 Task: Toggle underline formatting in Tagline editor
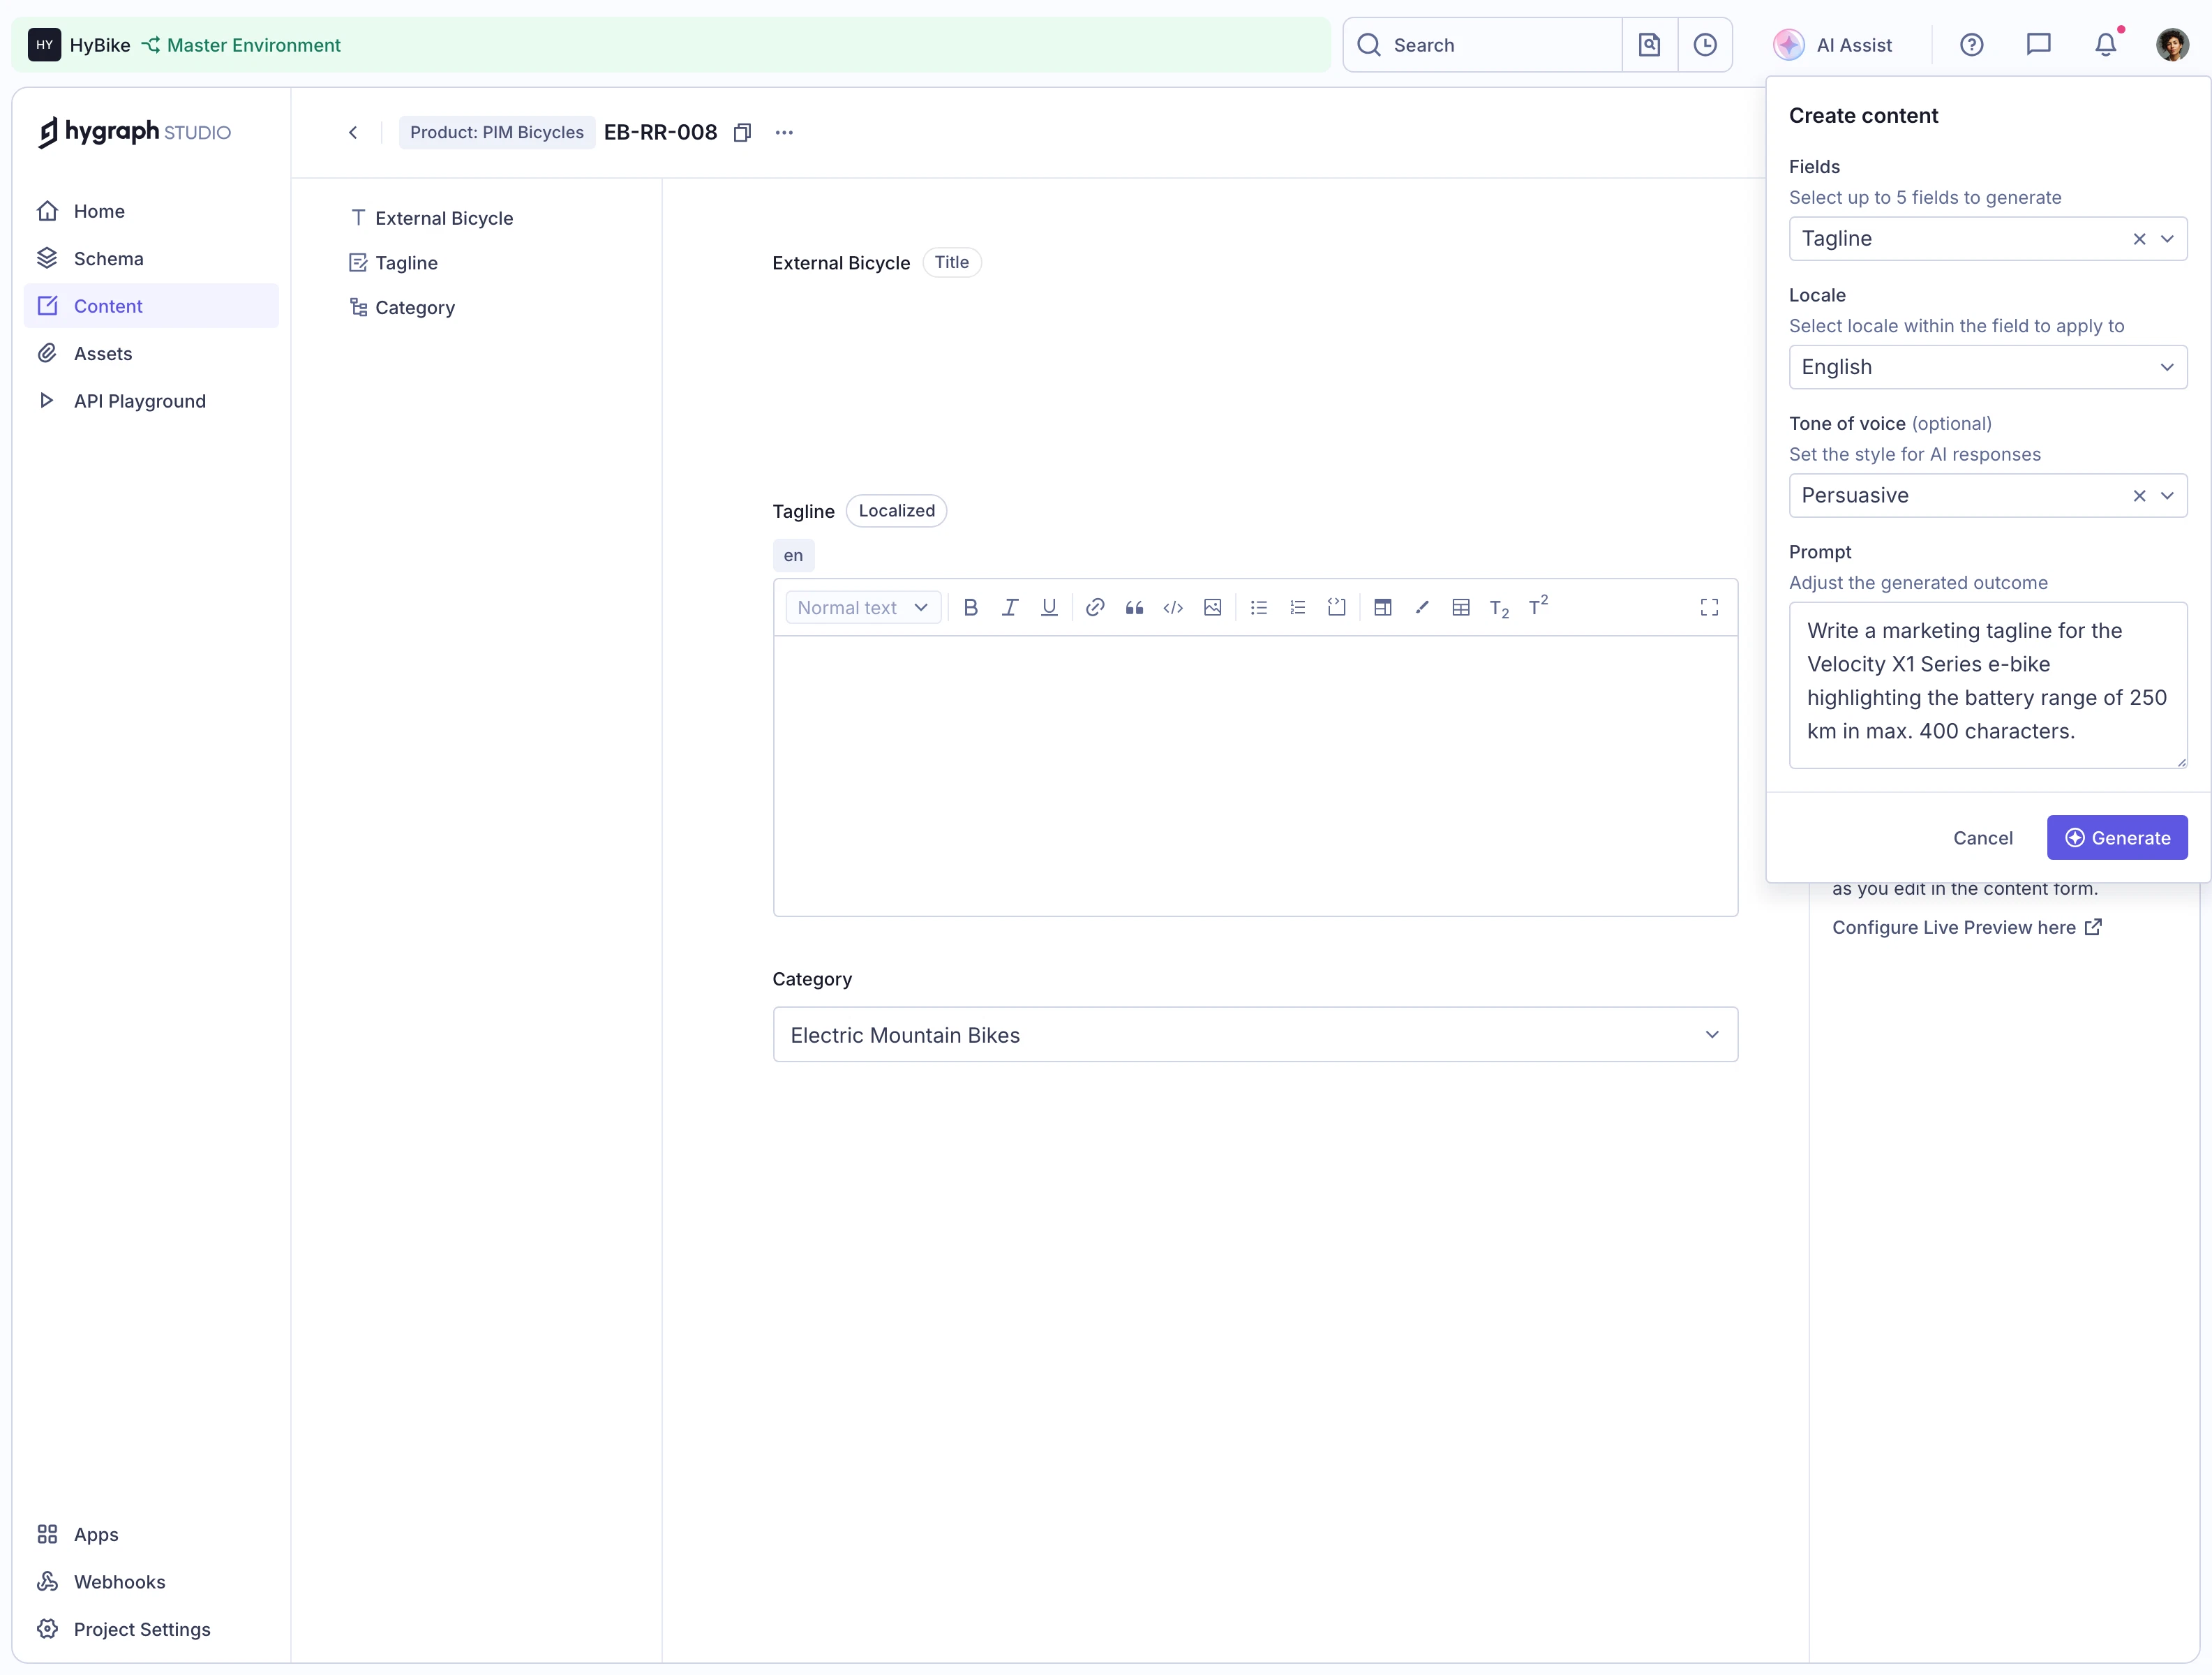tap(1049, 607)
